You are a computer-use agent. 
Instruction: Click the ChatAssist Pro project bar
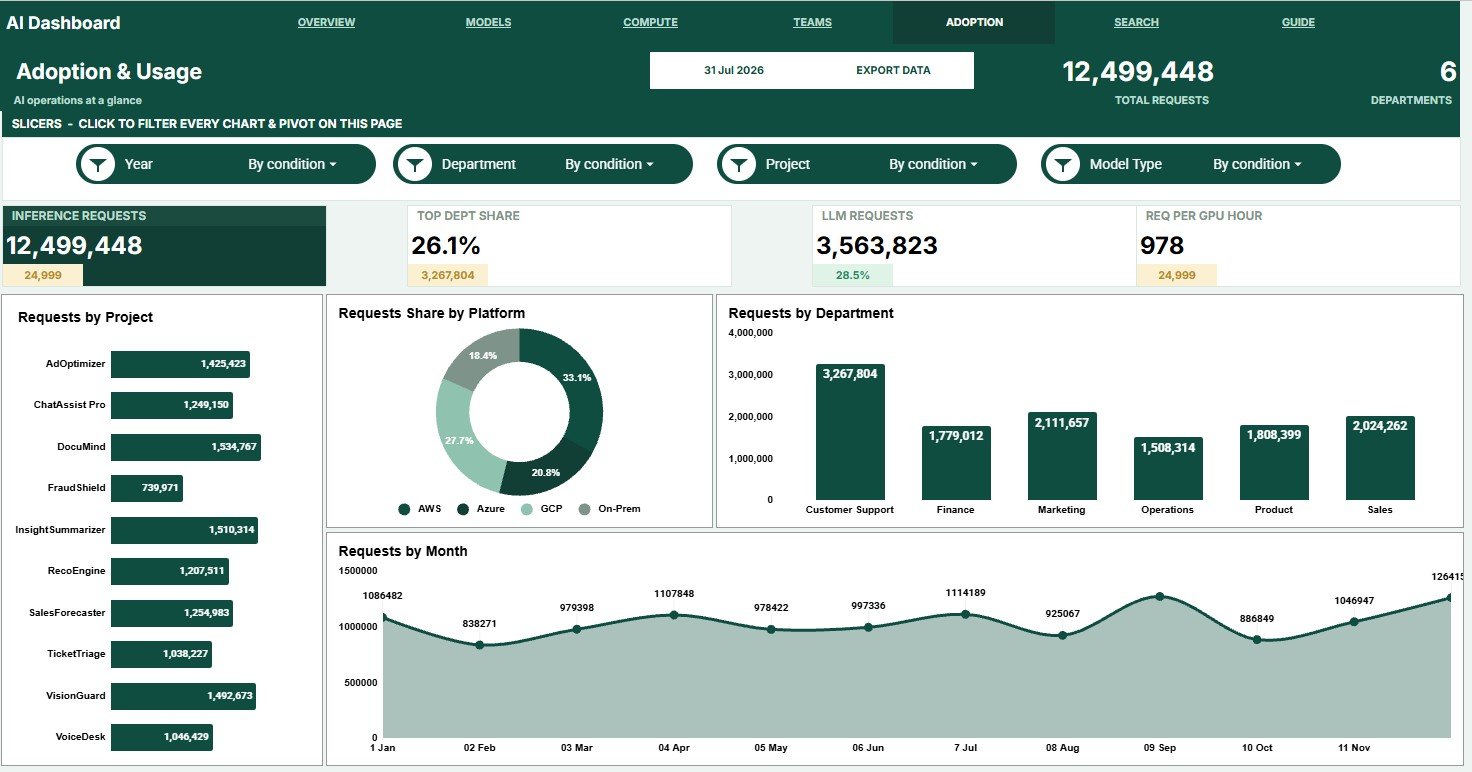(x=172, y=405)
